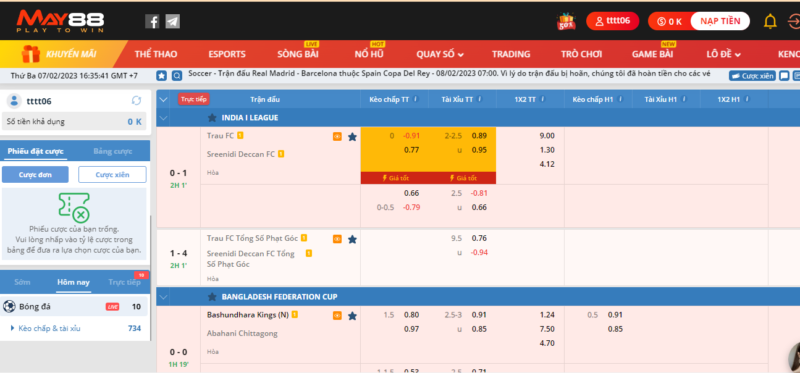Image resolution: width=800 pixels, height=373 pixels.
Task: Select the Sớm tab
Action: pos(22,282)
